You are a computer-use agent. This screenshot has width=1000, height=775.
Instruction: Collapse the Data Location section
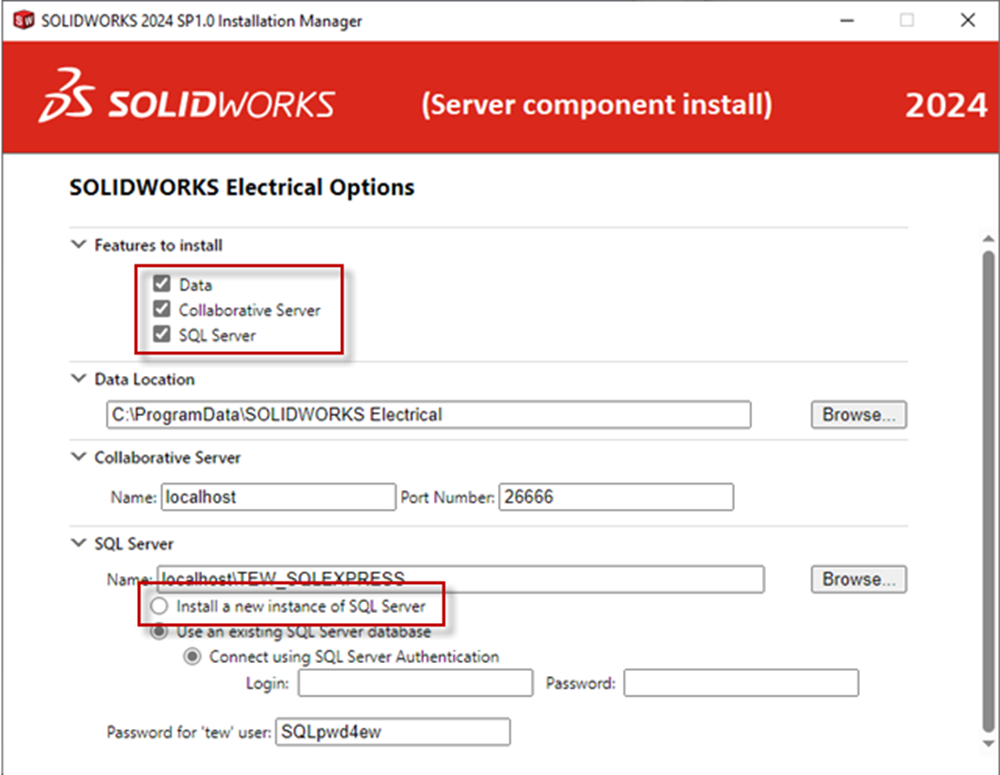(79, 379)
